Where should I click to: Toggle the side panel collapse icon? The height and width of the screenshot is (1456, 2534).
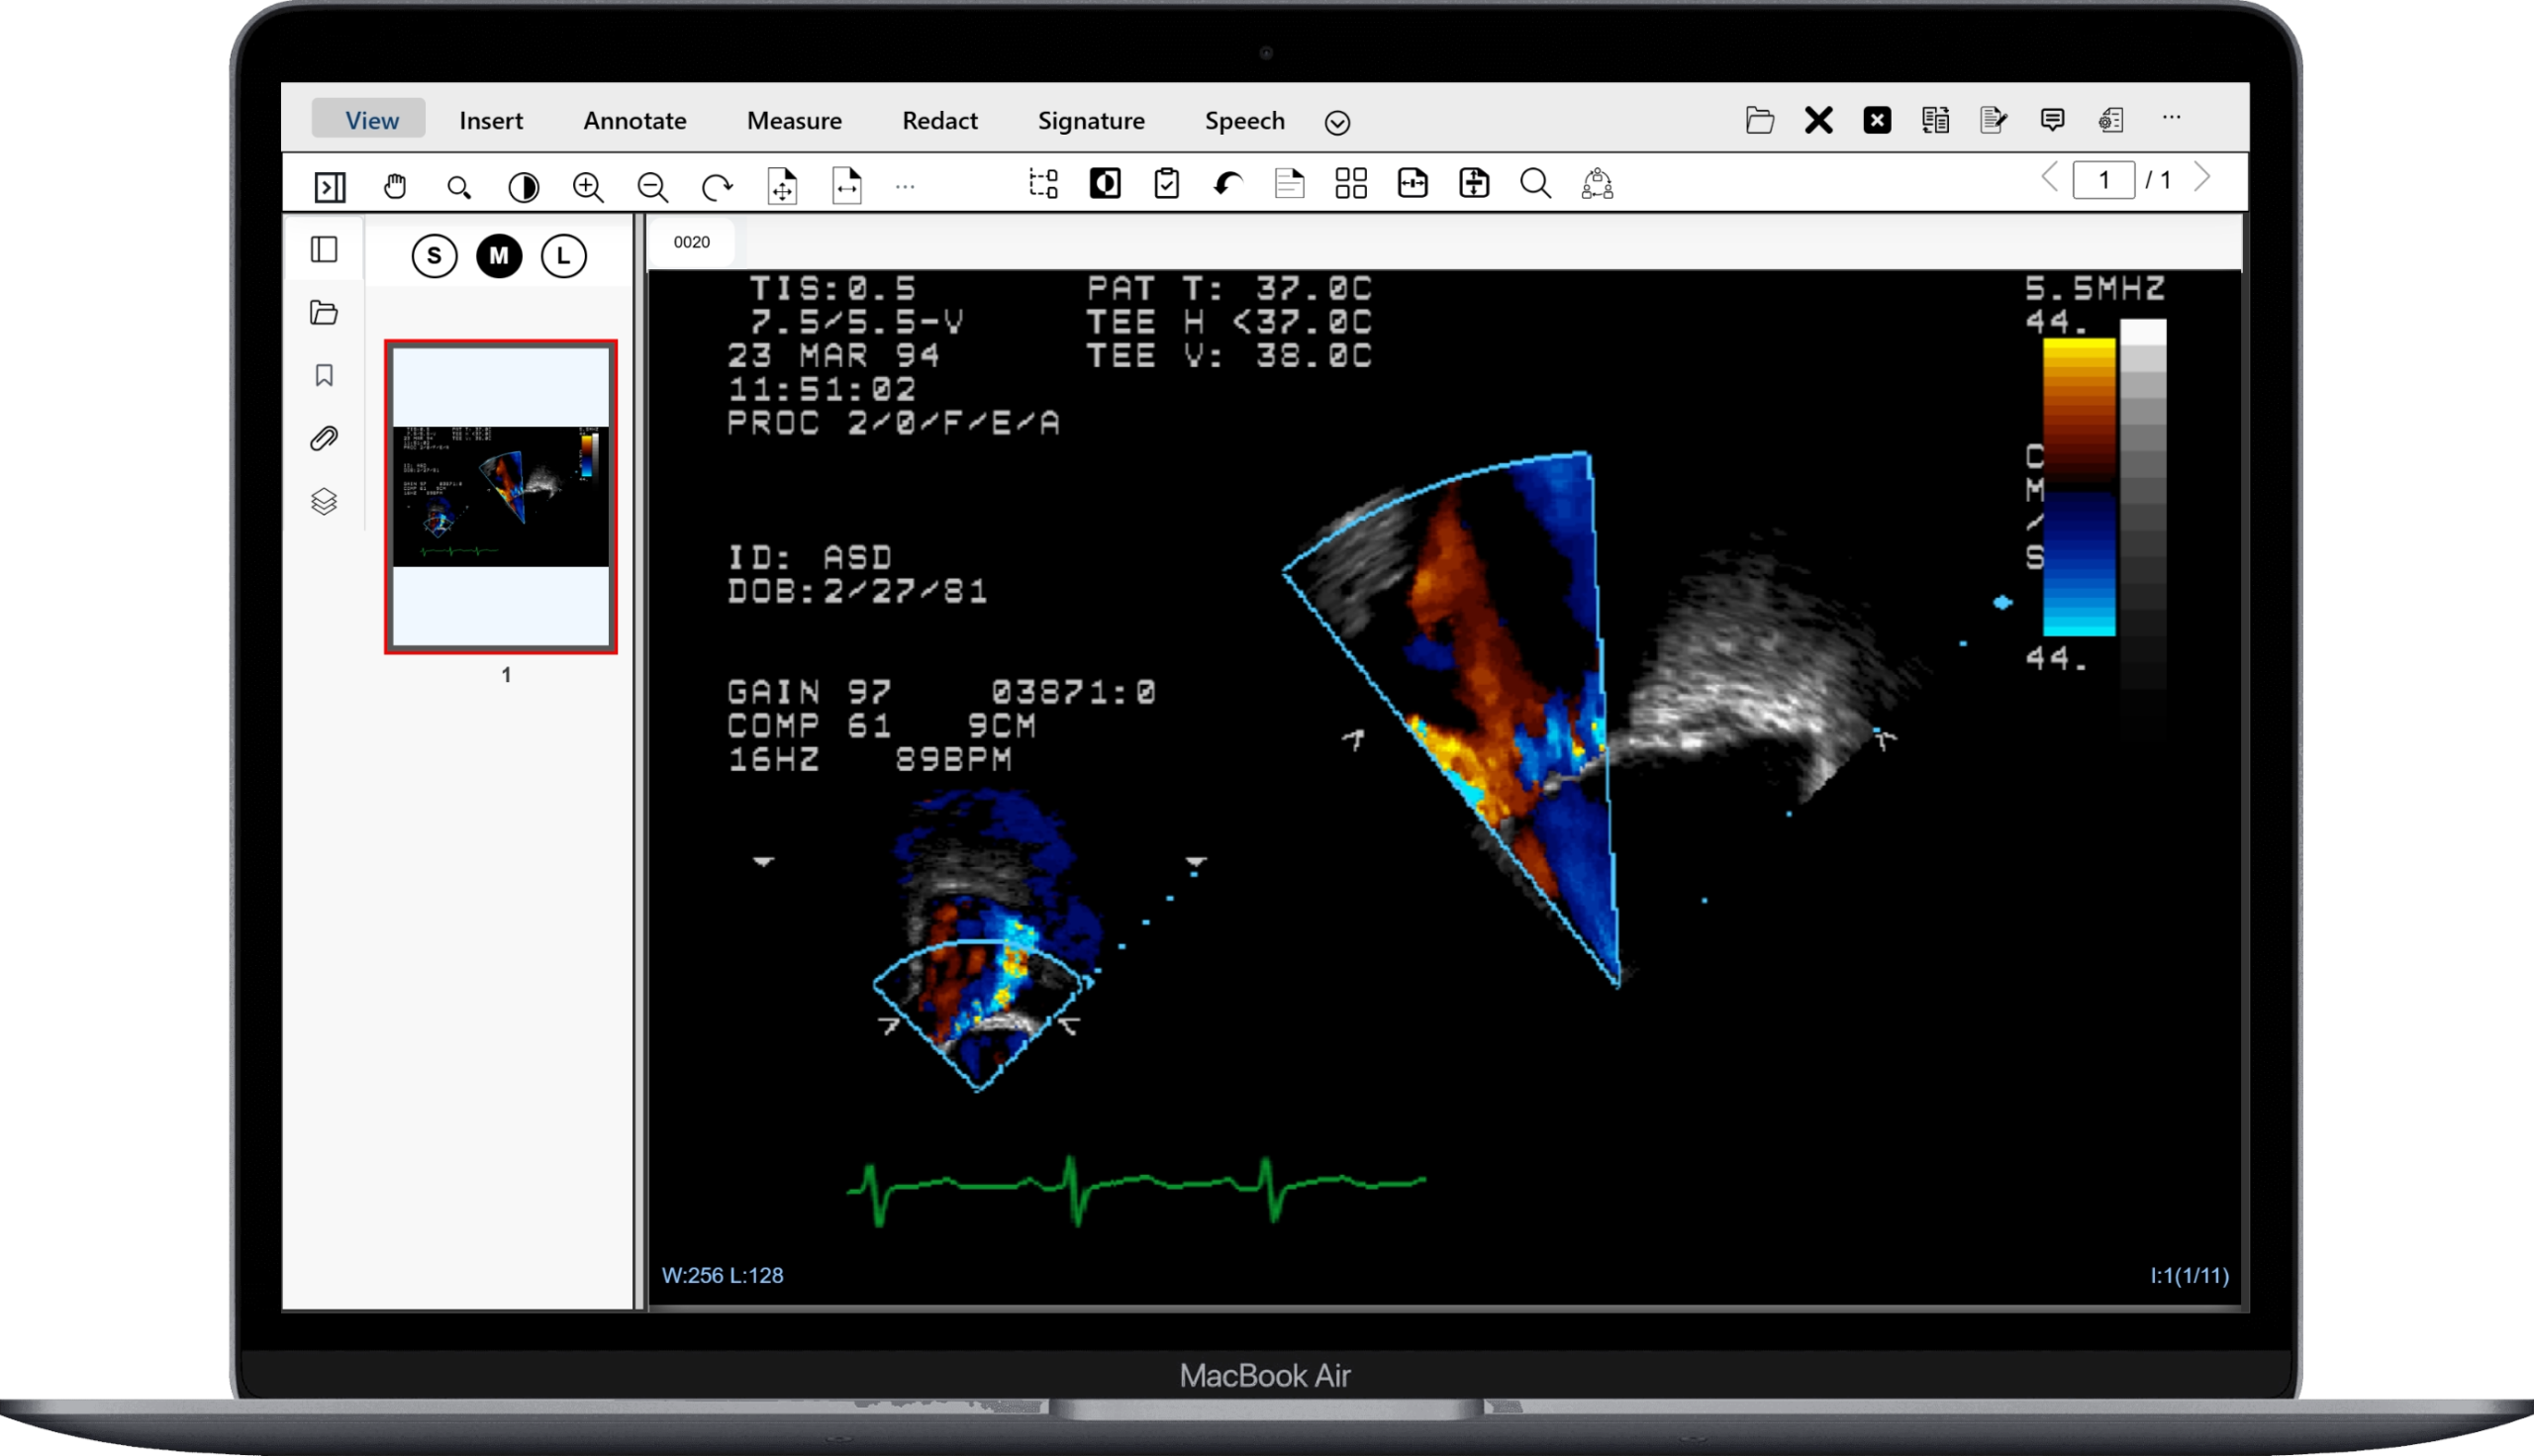(x=329, y=186)
